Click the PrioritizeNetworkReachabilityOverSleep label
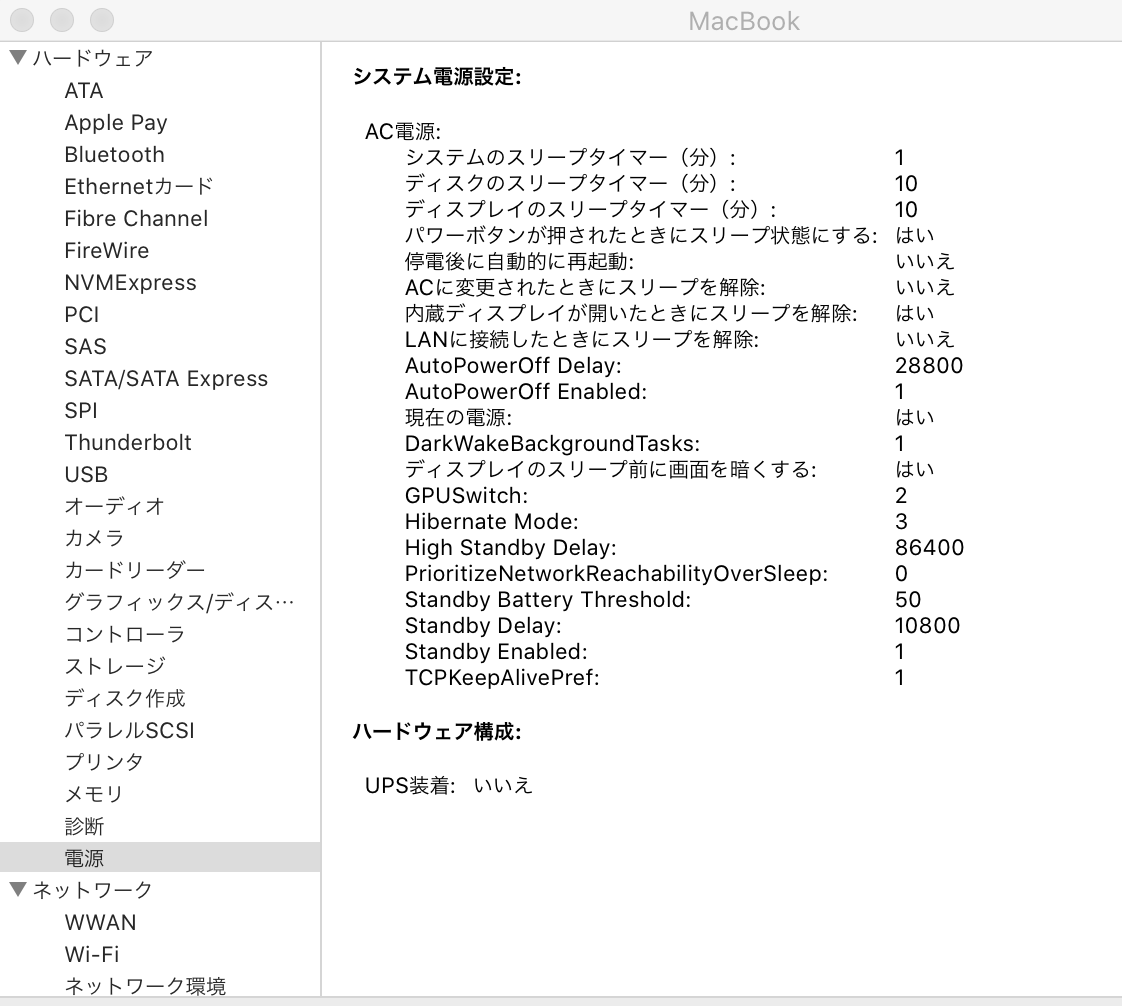 pos(616,574)
